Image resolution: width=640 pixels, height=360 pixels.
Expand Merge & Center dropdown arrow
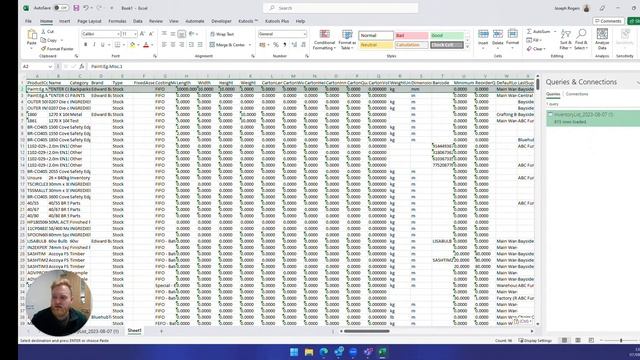[x=250, y=44]
